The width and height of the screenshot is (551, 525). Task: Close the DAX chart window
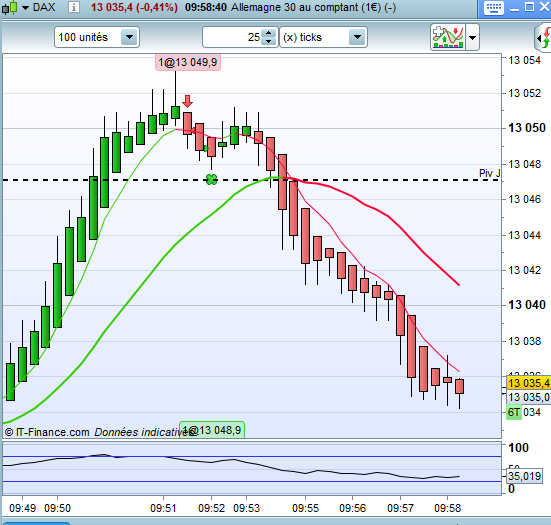(x=544, y=7)
